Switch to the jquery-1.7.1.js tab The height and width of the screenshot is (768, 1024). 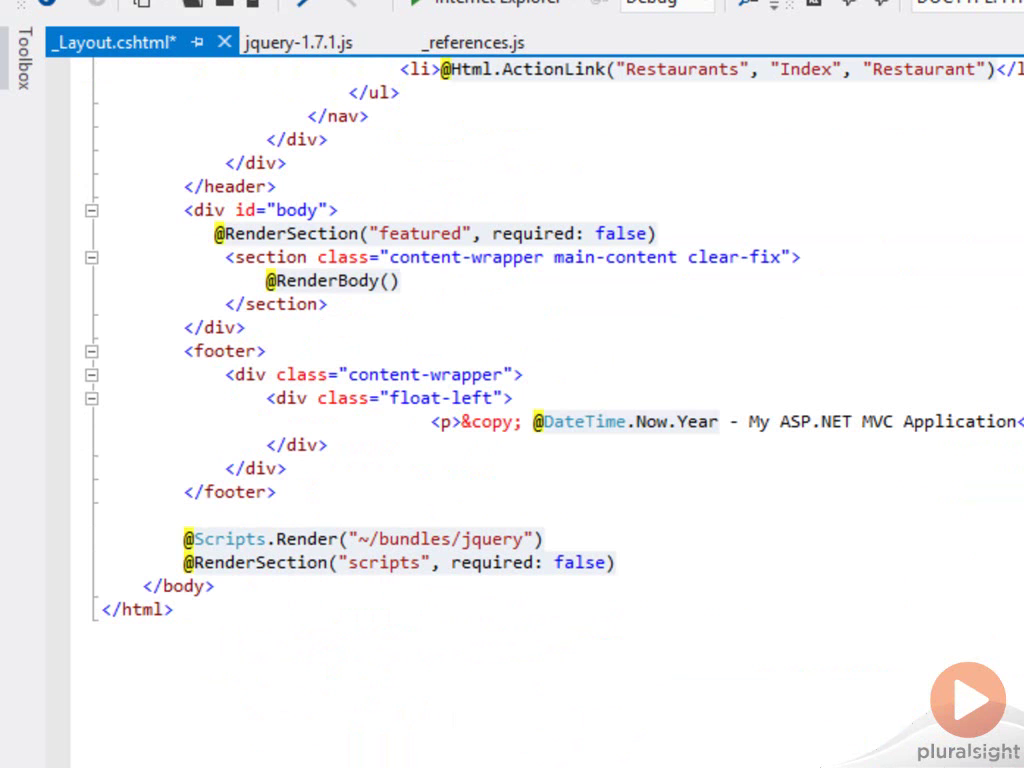[298, 43]
